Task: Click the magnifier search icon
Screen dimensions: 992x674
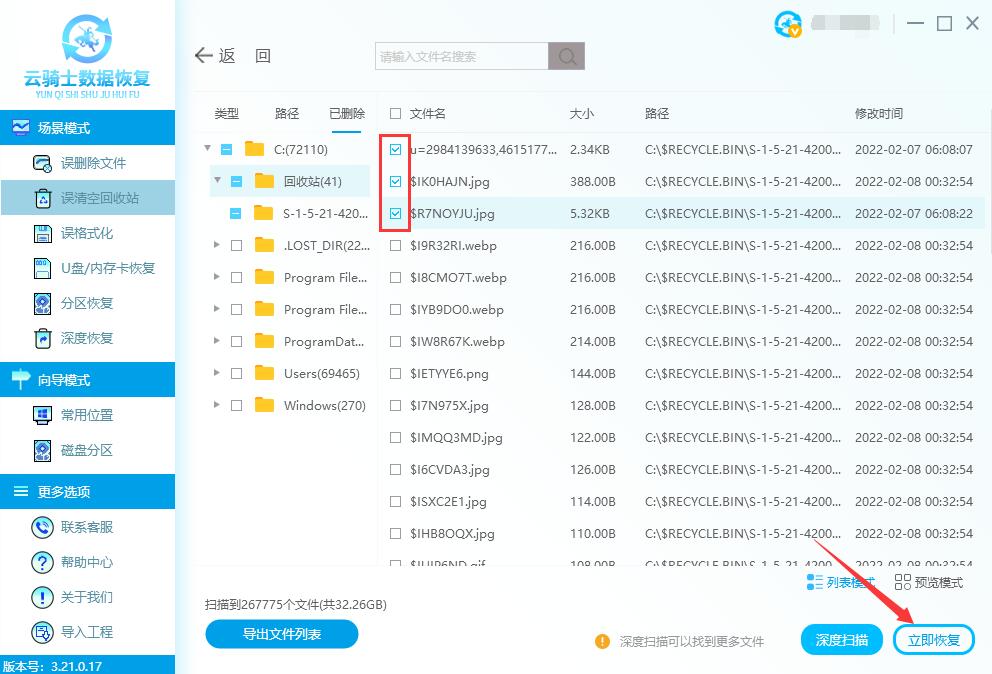Action: (566, 56)
